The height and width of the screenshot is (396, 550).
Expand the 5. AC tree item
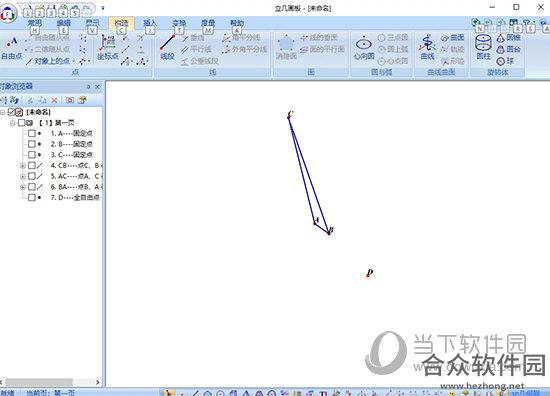[22, 176]
